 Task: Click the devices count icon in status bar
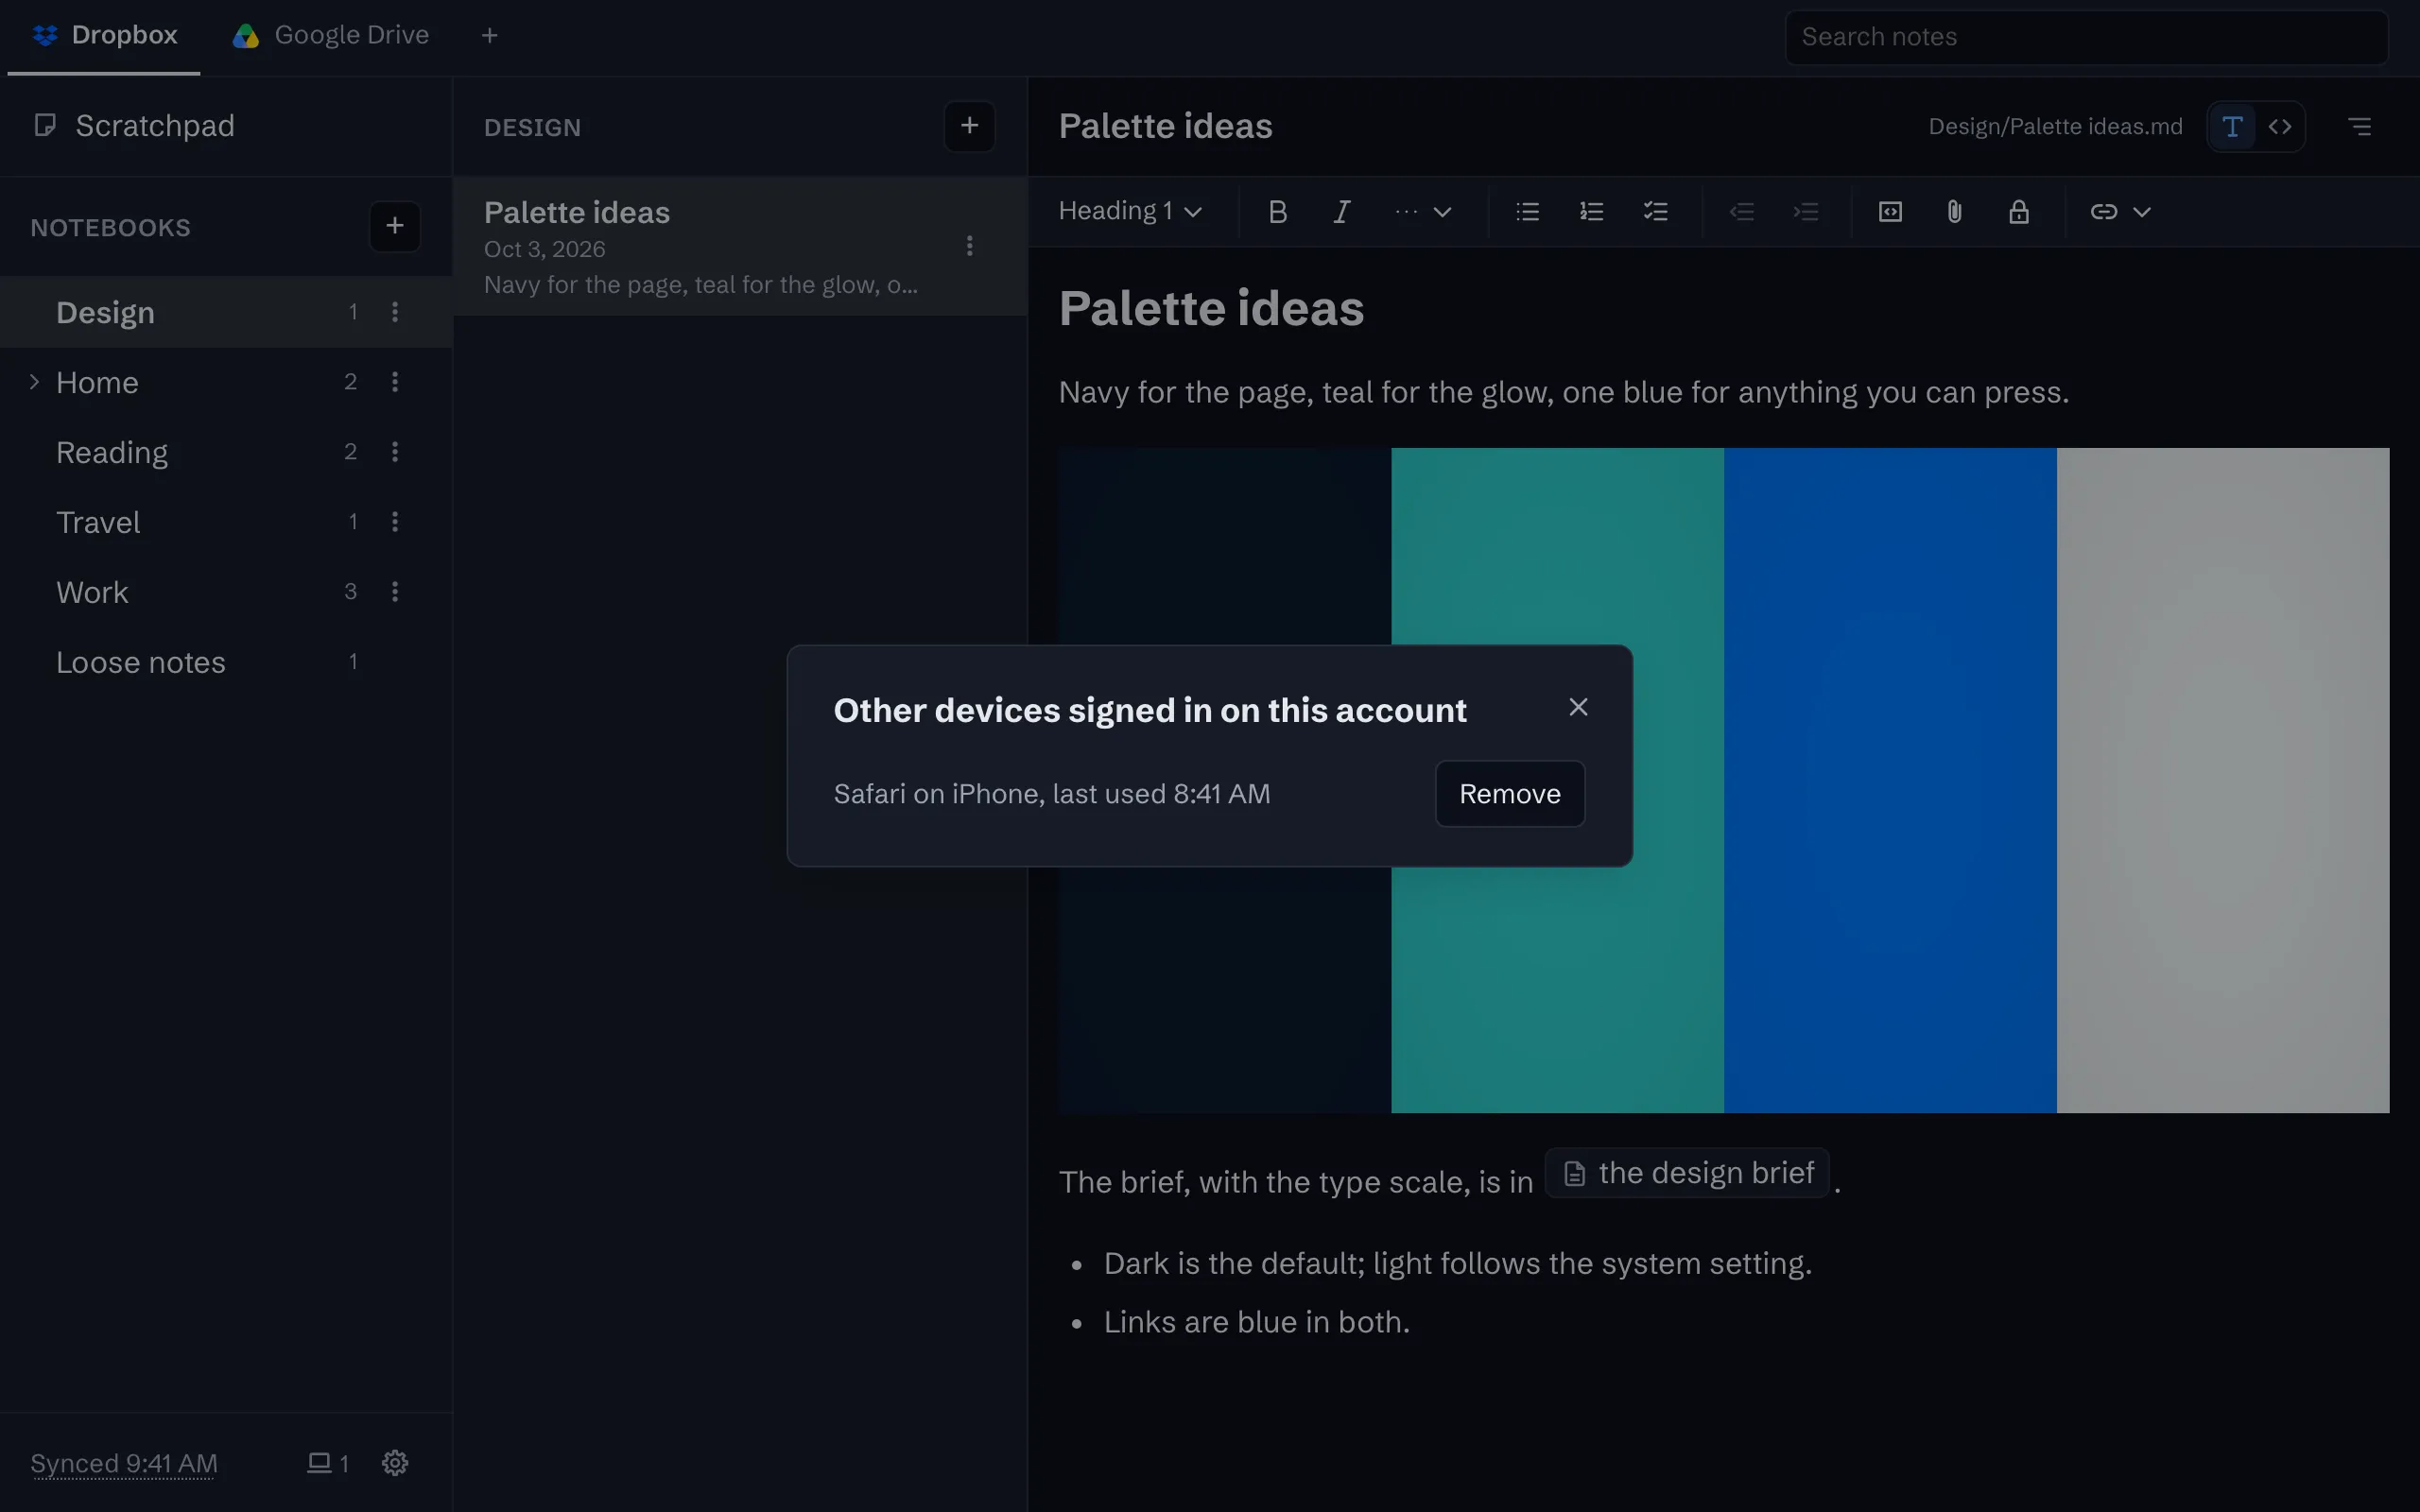point(327,1463)
